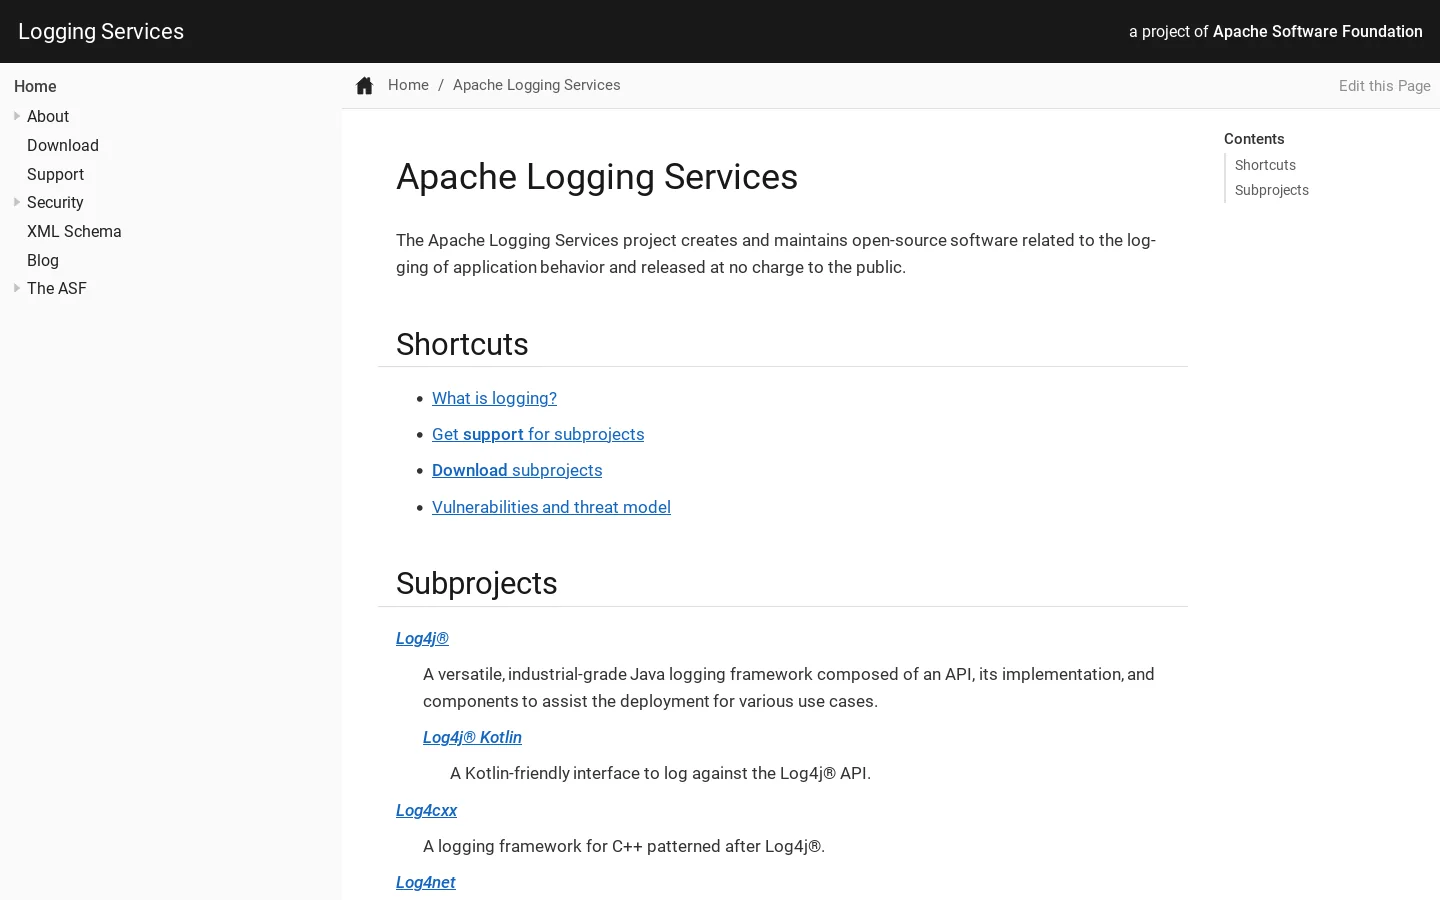Expand The ASF sidebar section
Screen dimensions: 1440x900
pos(17,288)
